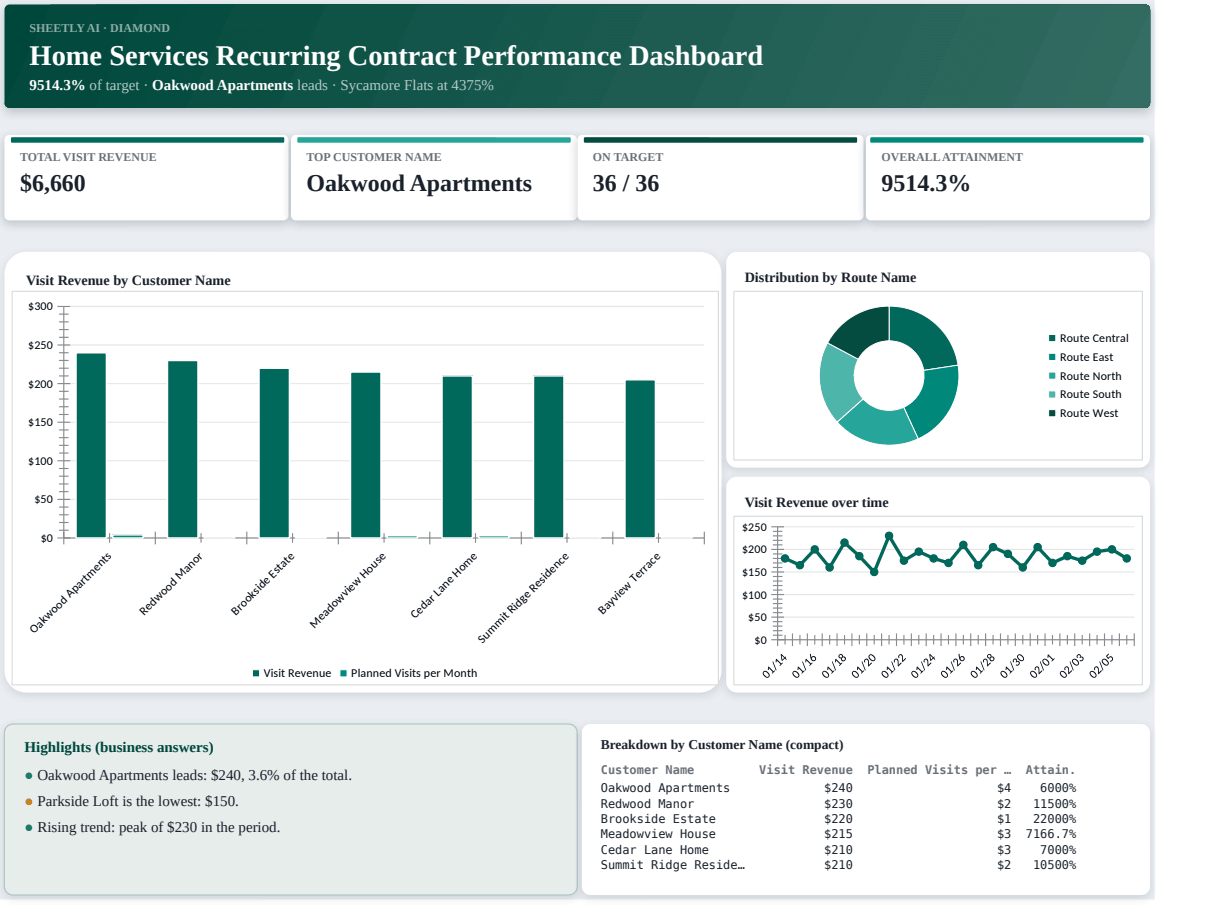Click the 'Visit Revenue over time' chart title
Image resolution: width=1227 pixels, height=922 pixels.
point(816,502)
